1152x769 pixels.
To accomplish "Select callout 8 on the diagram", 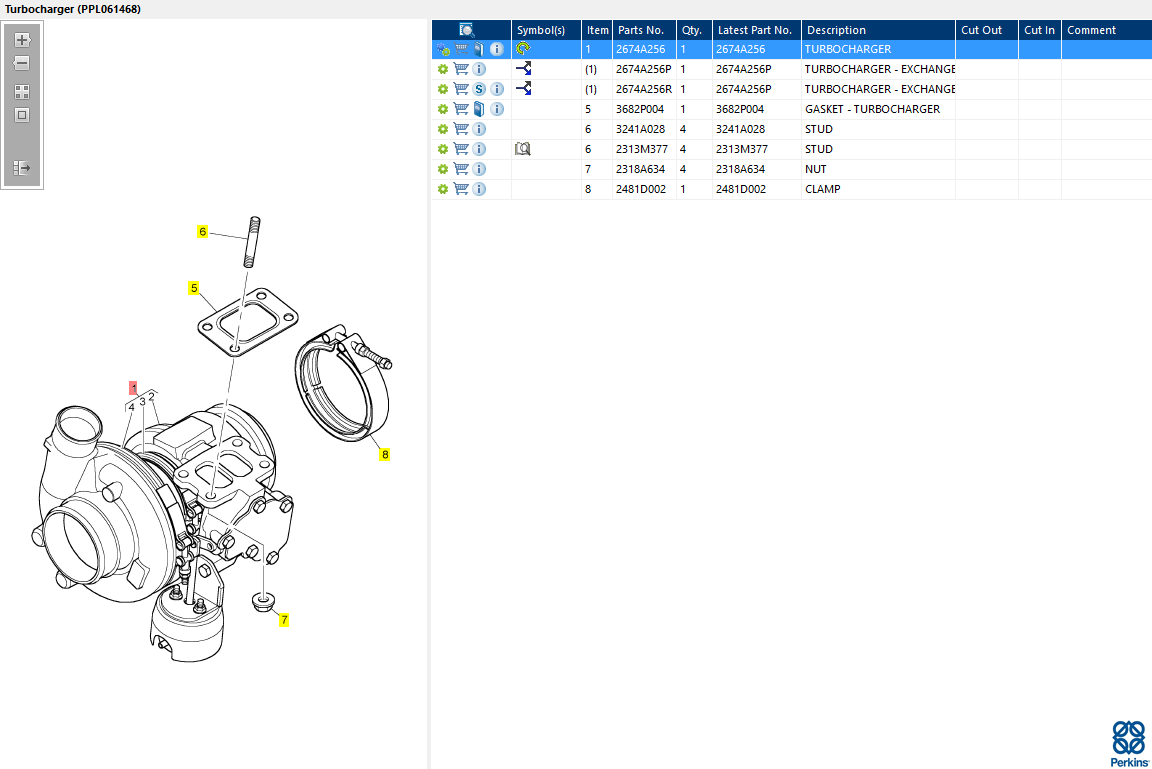I will (x=384, y=455).
